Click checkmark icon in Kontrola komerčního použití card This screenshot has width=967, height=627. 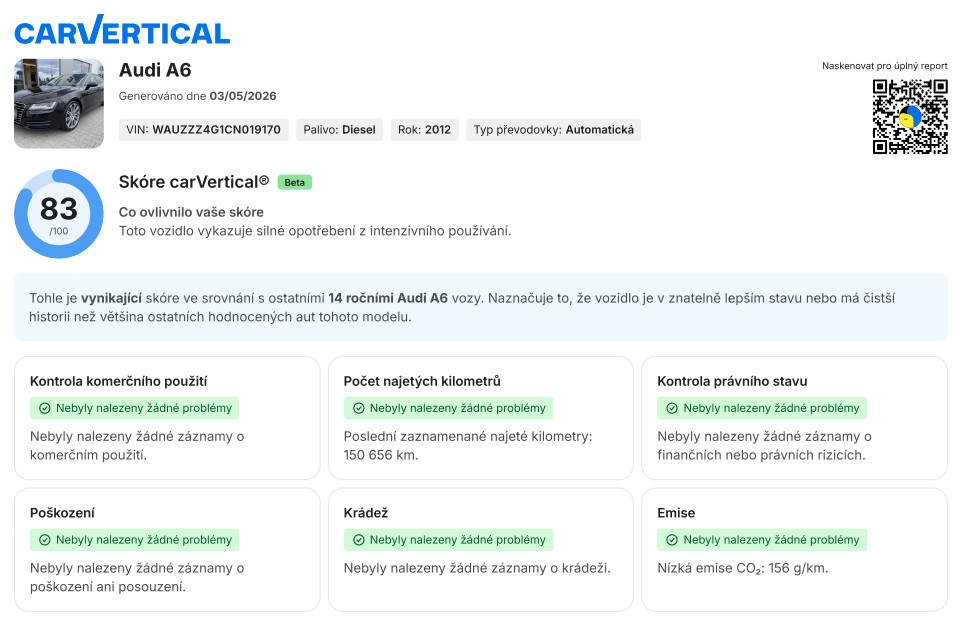pyautogui.click(x=44, y=408)
